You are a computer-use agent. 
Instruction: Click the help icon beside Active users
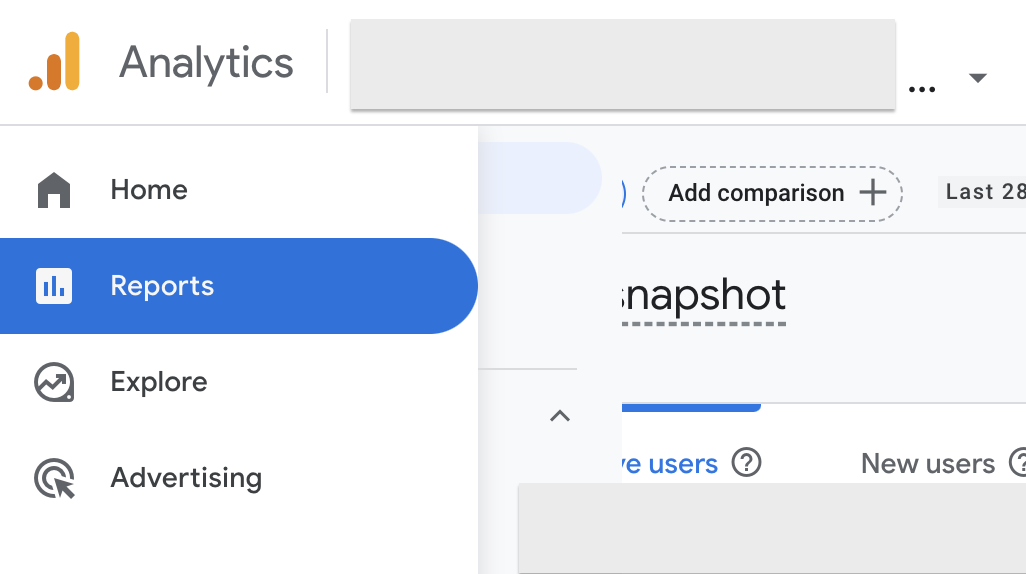pos(747,463)
